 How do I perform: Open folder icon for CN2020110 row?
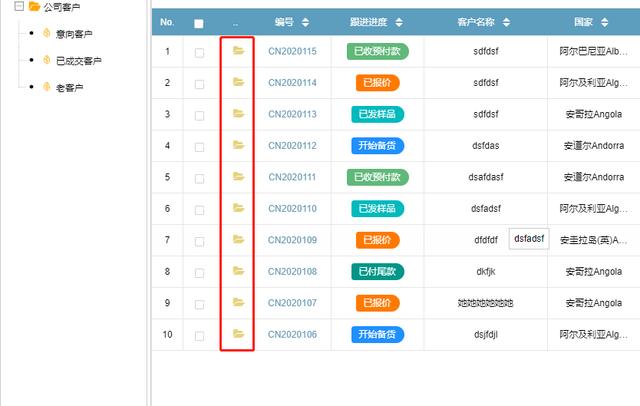[238, 208]
